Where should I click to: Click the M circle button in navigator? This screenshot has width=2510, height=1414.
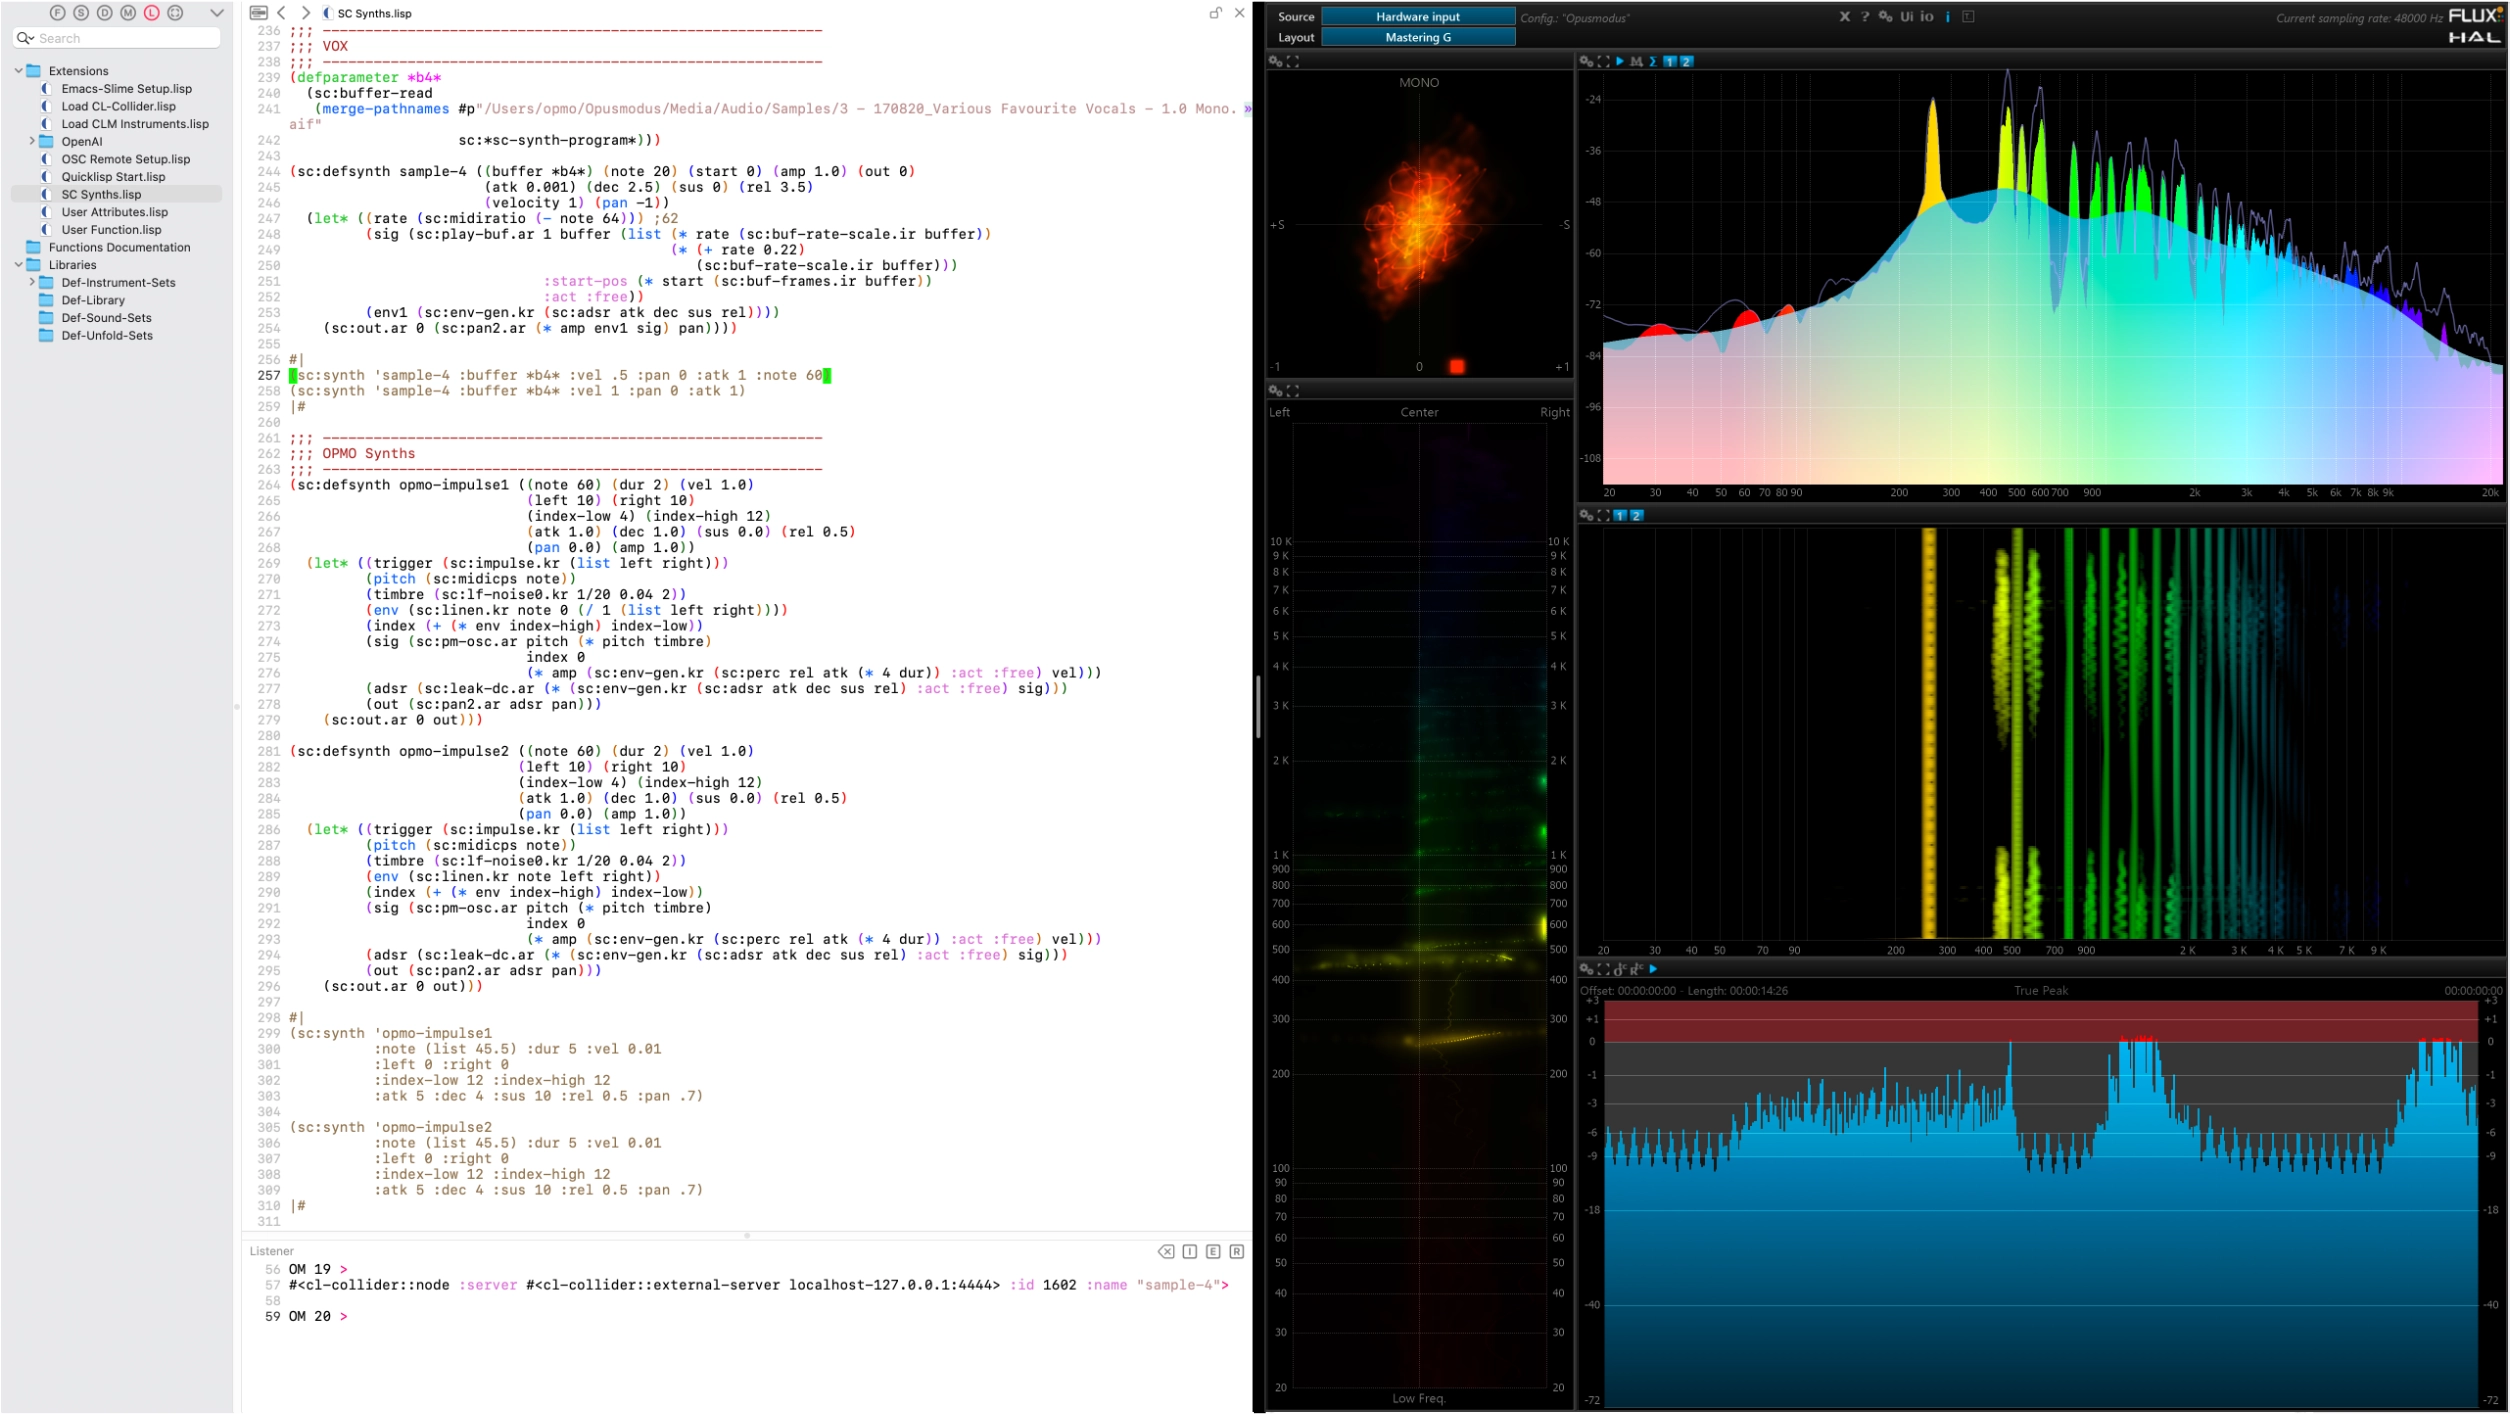pos(128,13)
